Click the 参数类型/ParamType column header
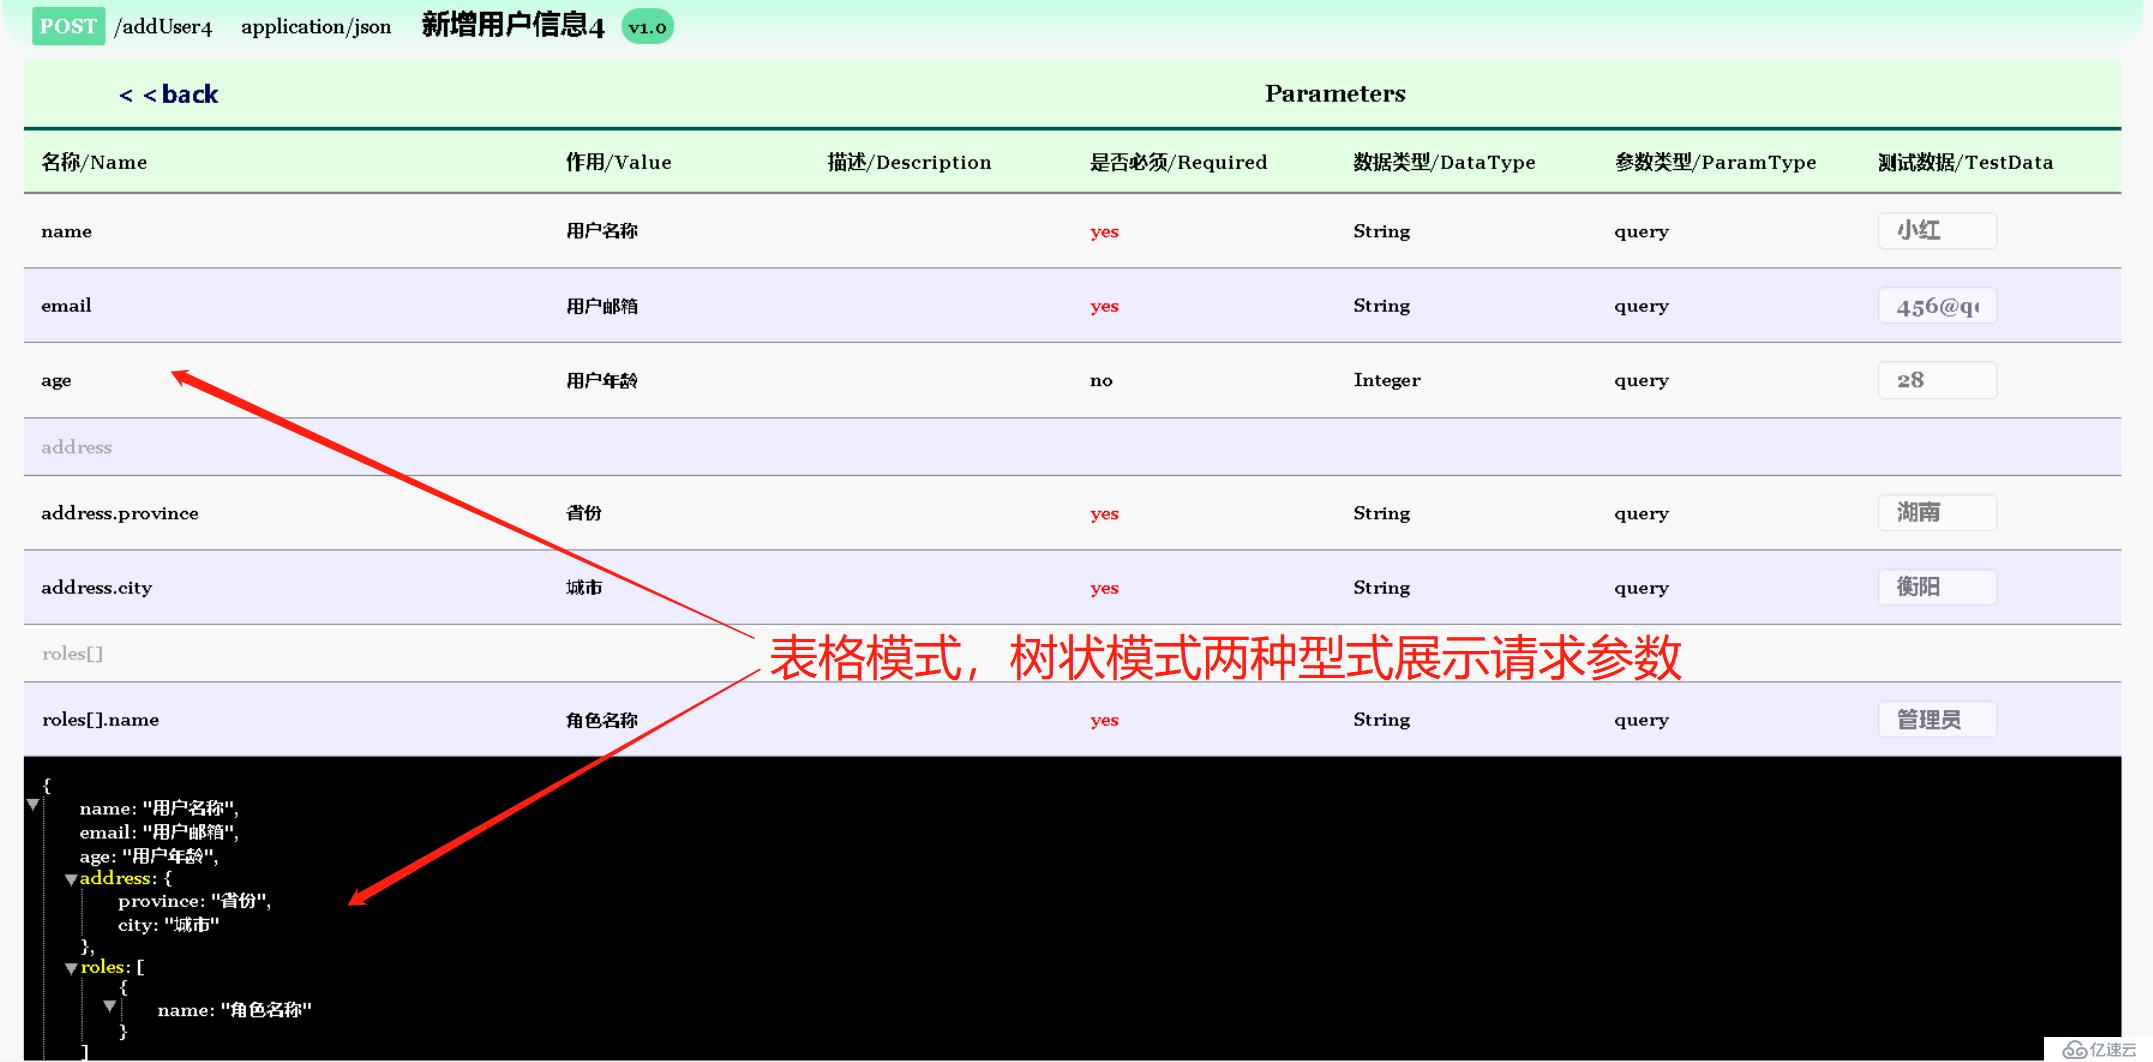This screenshot has width=2153, height=1062. click(1715, 162)
